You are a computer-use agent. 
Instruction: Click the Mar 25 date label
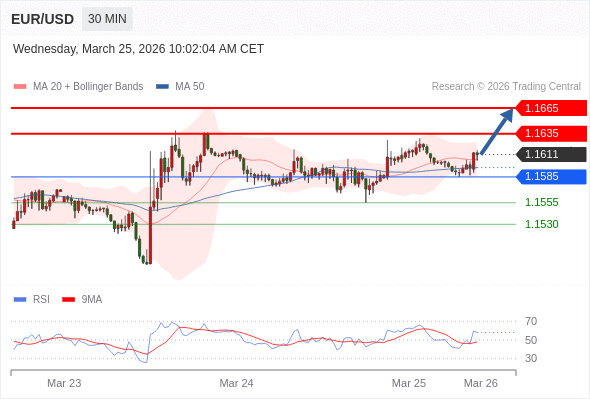pyautogui.click(x=409, y=383)
